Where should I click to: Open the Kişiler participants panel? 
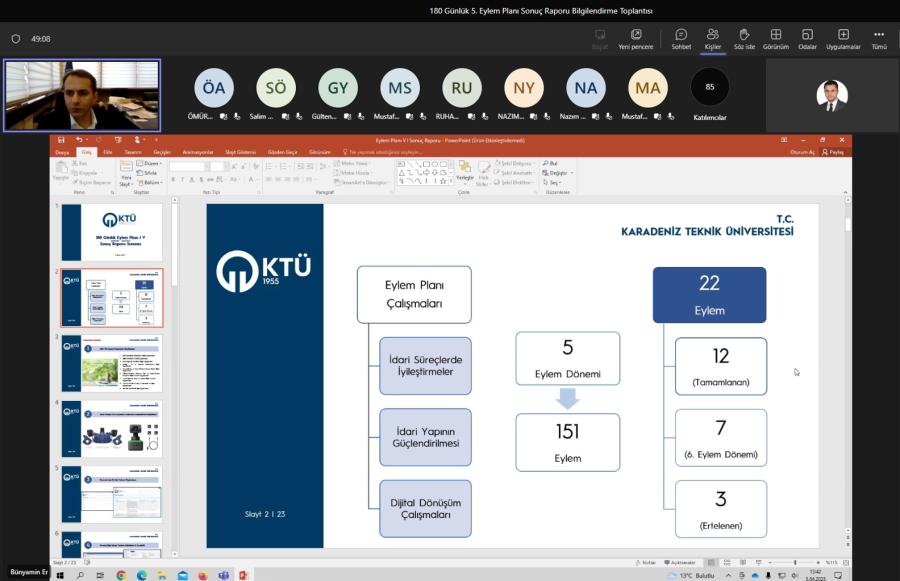tap(713, 39)
